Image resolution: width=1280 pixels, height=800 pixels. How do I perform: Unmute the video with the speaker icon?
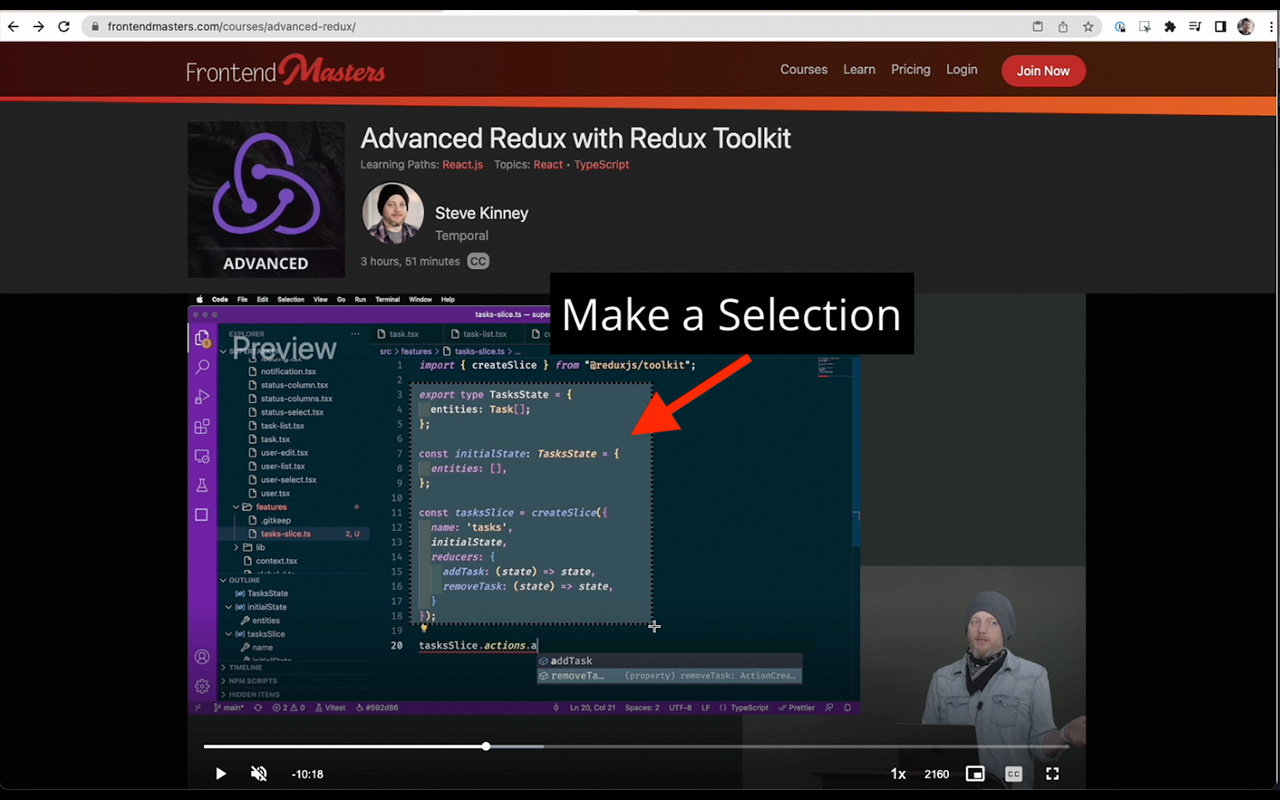tap(259, 774)
